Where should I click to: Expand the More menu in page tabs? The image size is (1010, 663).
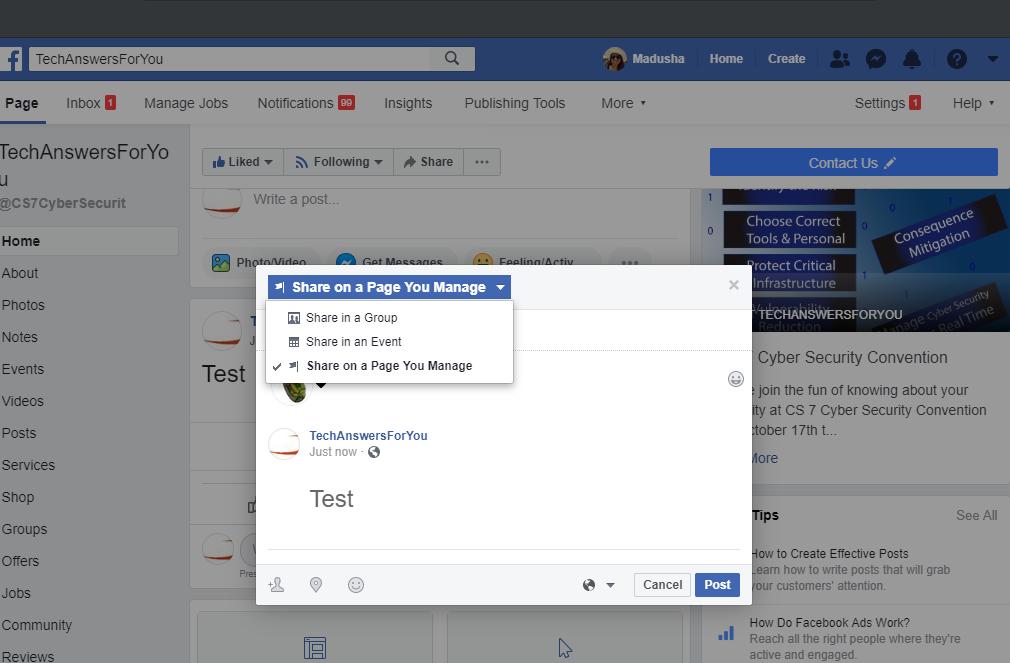[x=623, y=103]
